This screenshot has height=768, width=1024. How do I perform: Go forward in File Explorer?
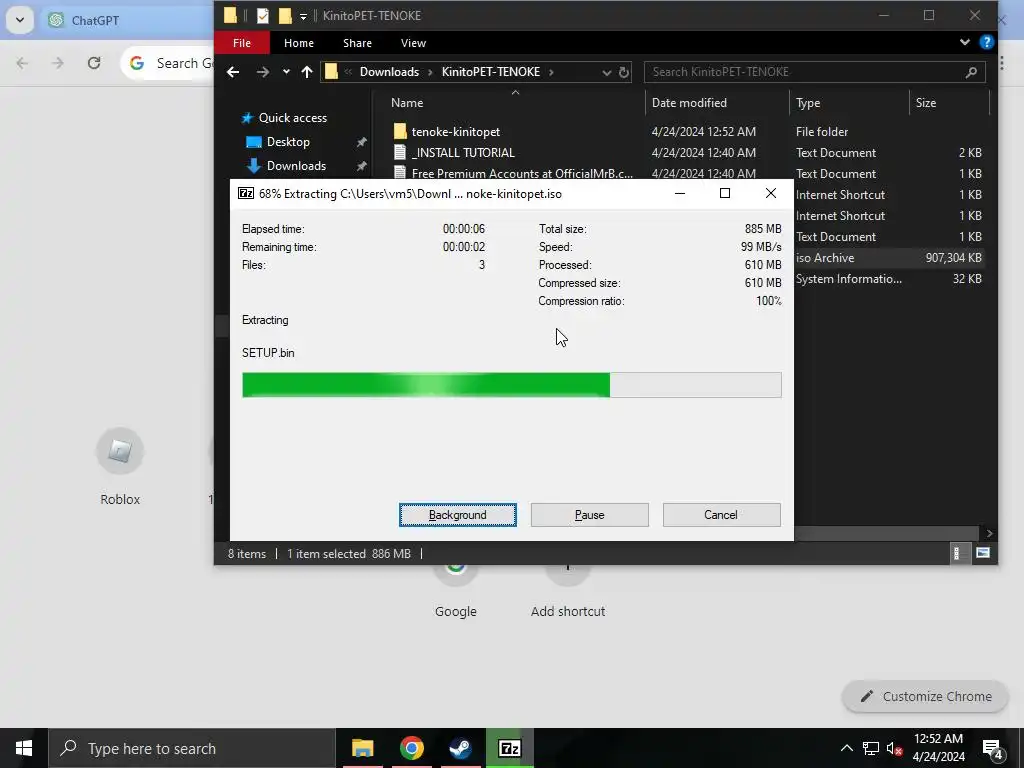click(263, 72)
